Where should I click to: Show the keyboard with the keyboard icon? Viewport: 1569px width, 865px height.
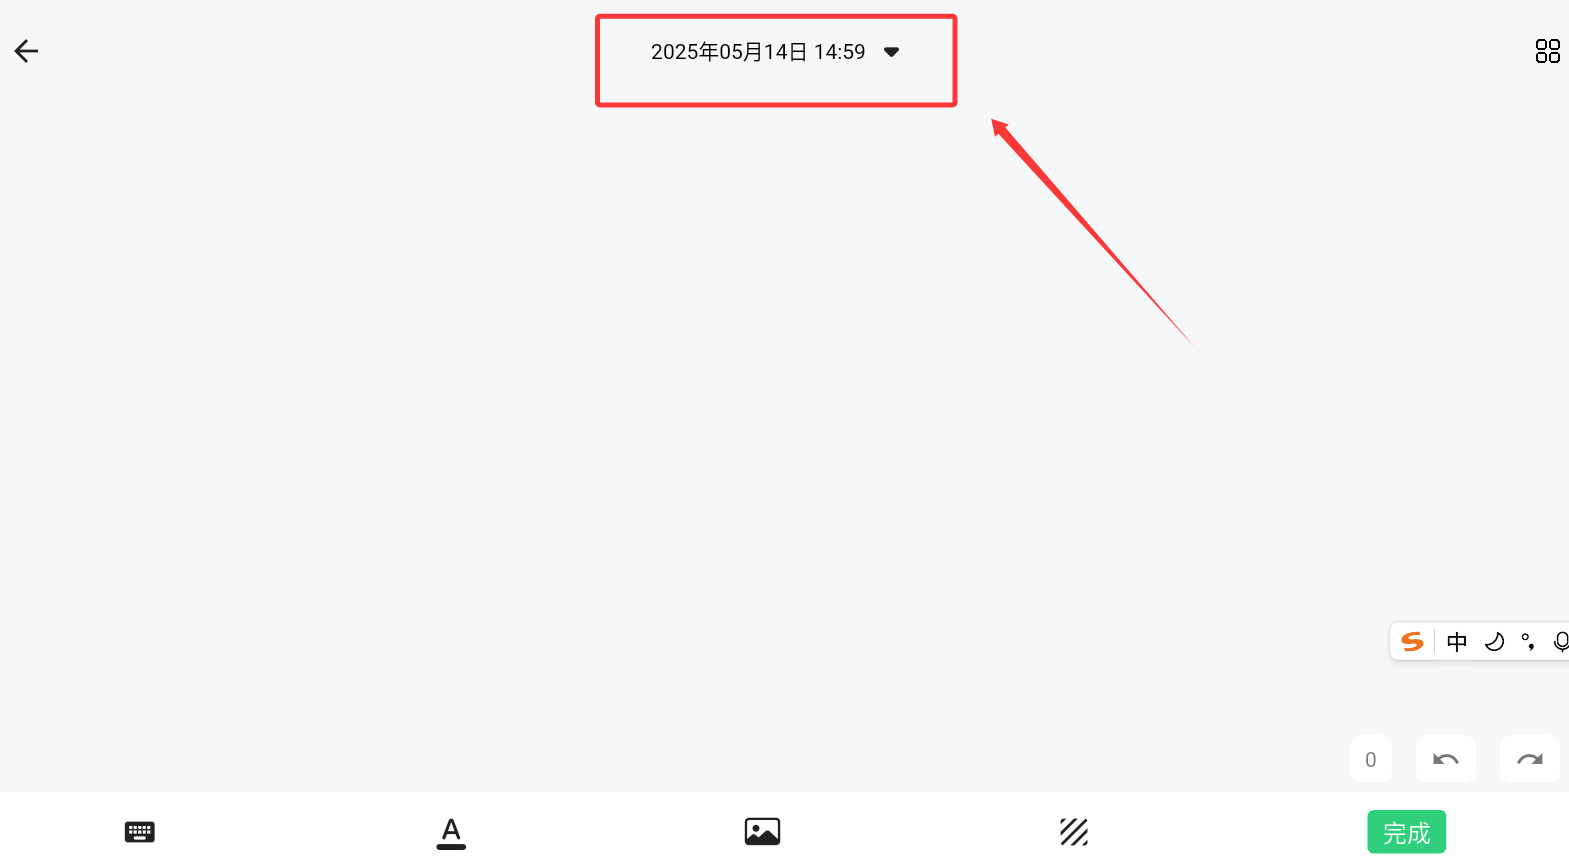(x=140, y=832)
